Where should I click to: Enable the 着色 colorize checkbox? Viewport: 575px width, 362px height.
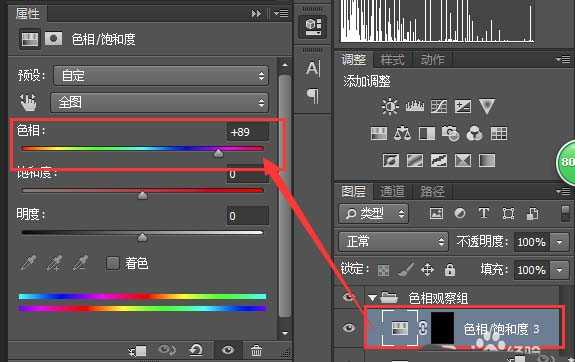pyautogui.click(x=113, y=263)
